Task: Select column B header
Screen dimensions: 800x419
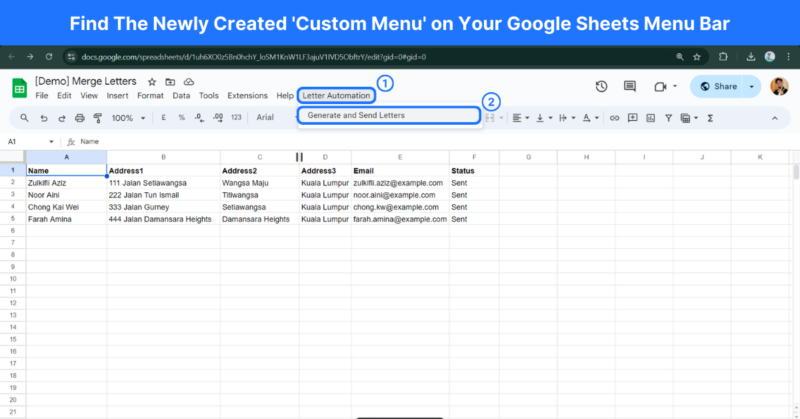Action: click(x=163, y=157)
